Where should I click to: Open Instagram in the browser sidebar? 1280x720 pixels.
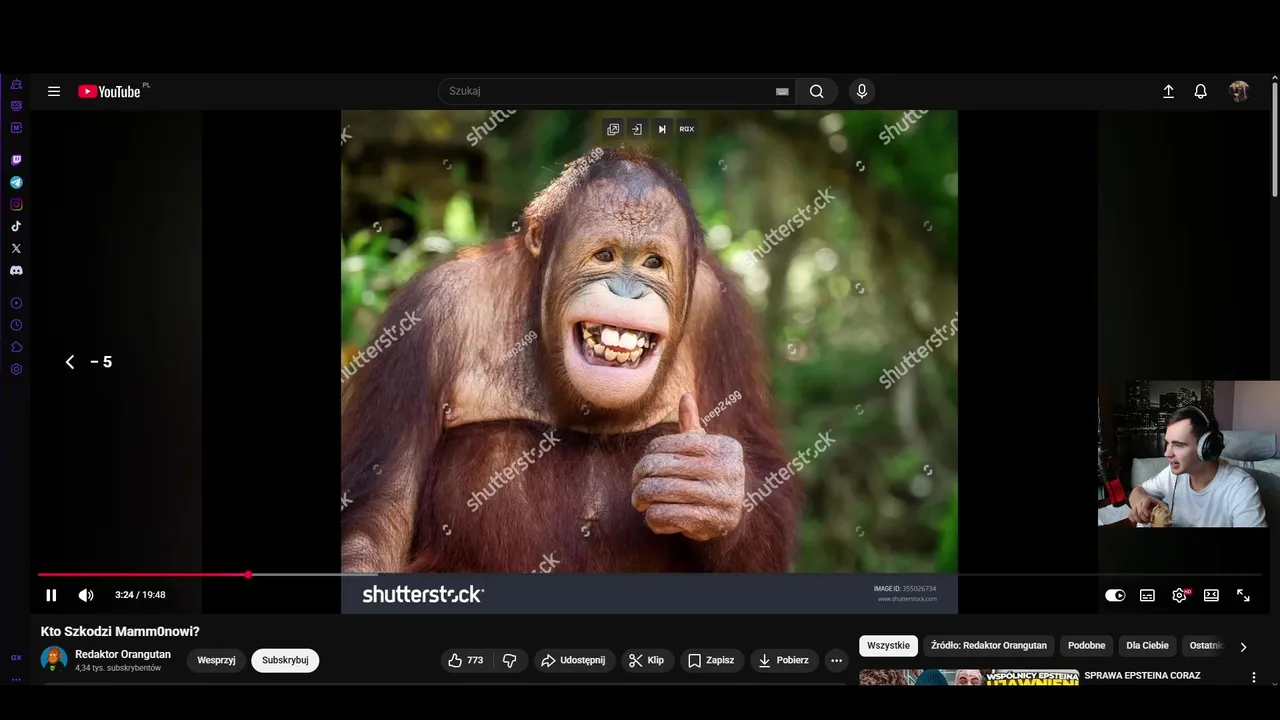(16, 204)
